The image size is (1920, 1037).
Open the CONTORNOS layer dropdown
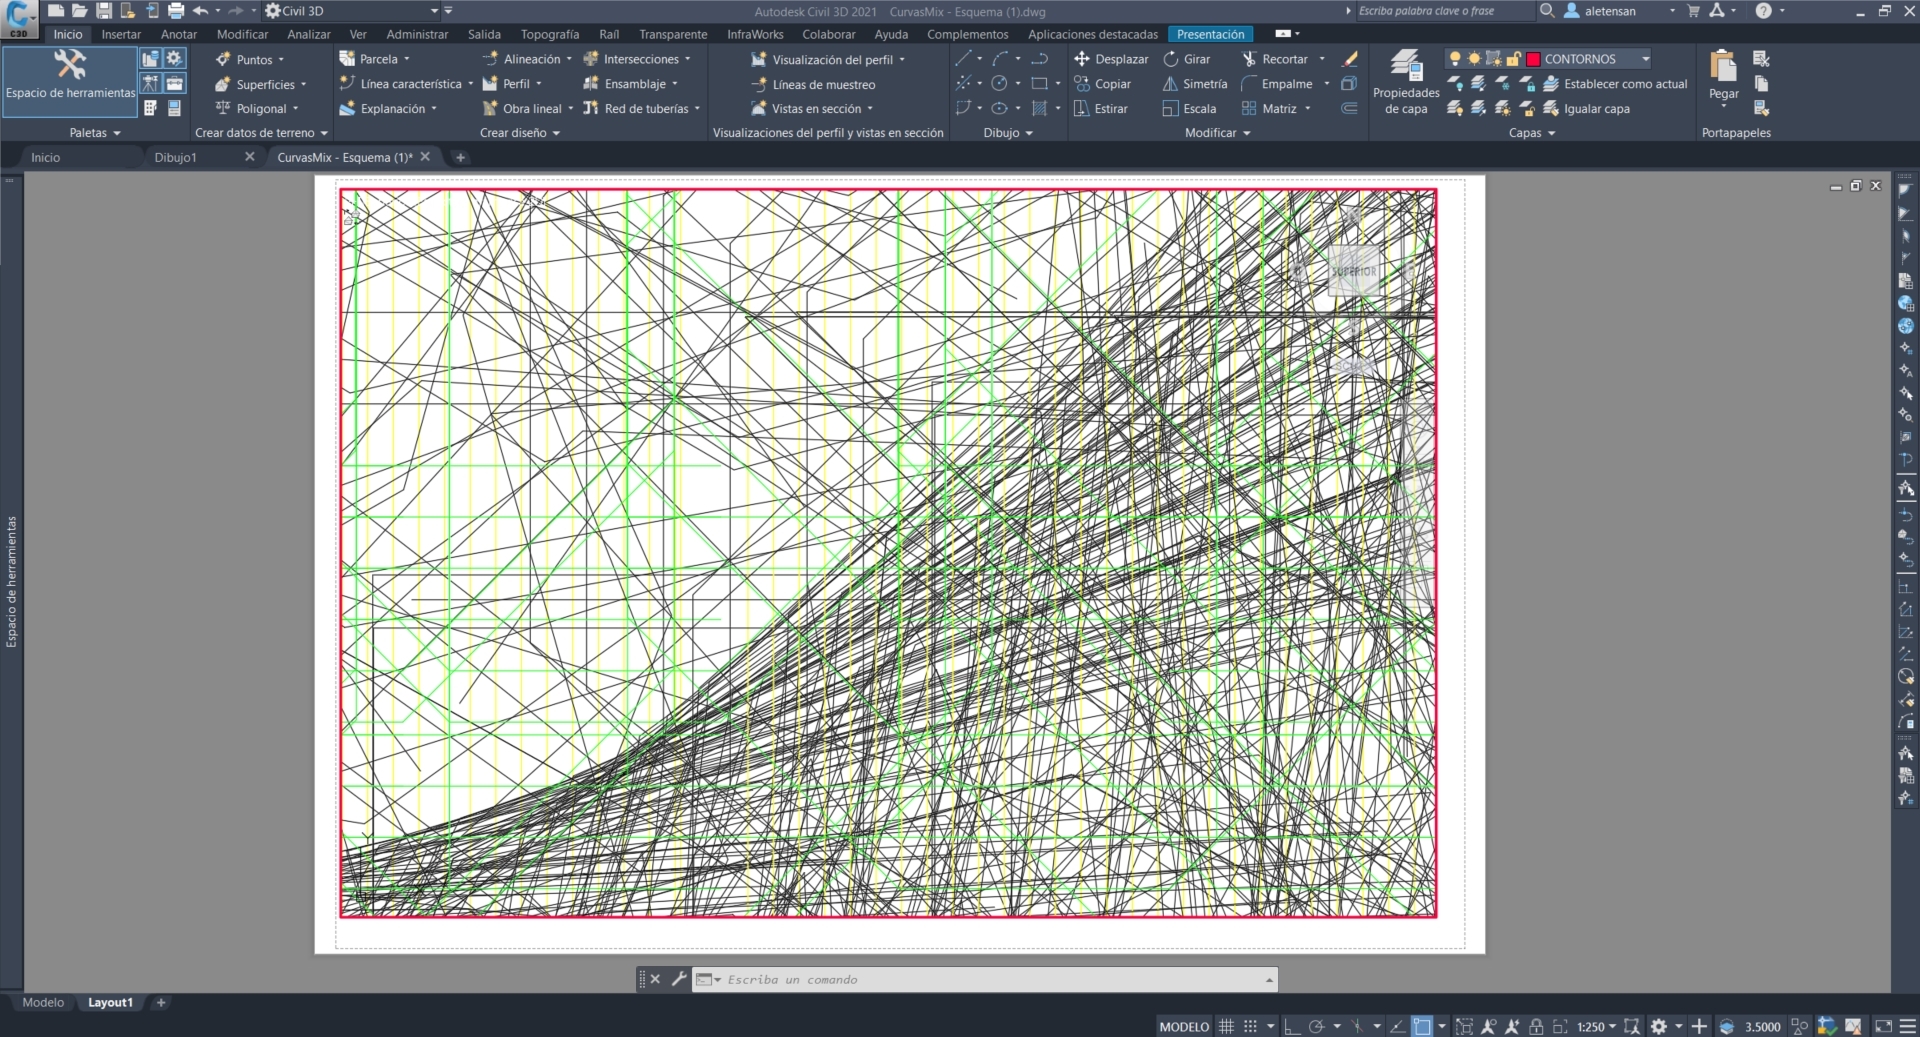1645,58
